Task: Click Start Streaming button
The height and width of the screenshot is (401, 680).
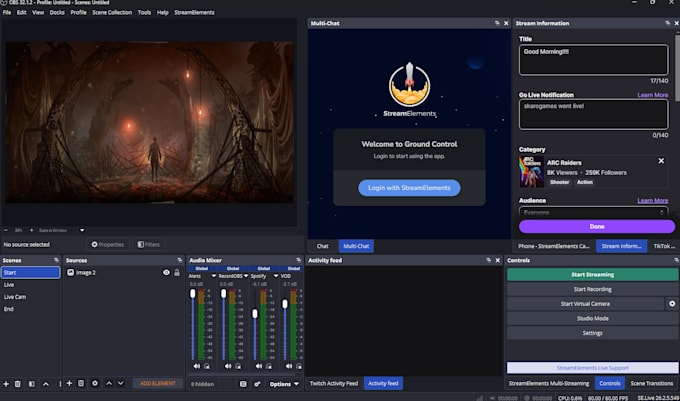Action: [592, 274]
